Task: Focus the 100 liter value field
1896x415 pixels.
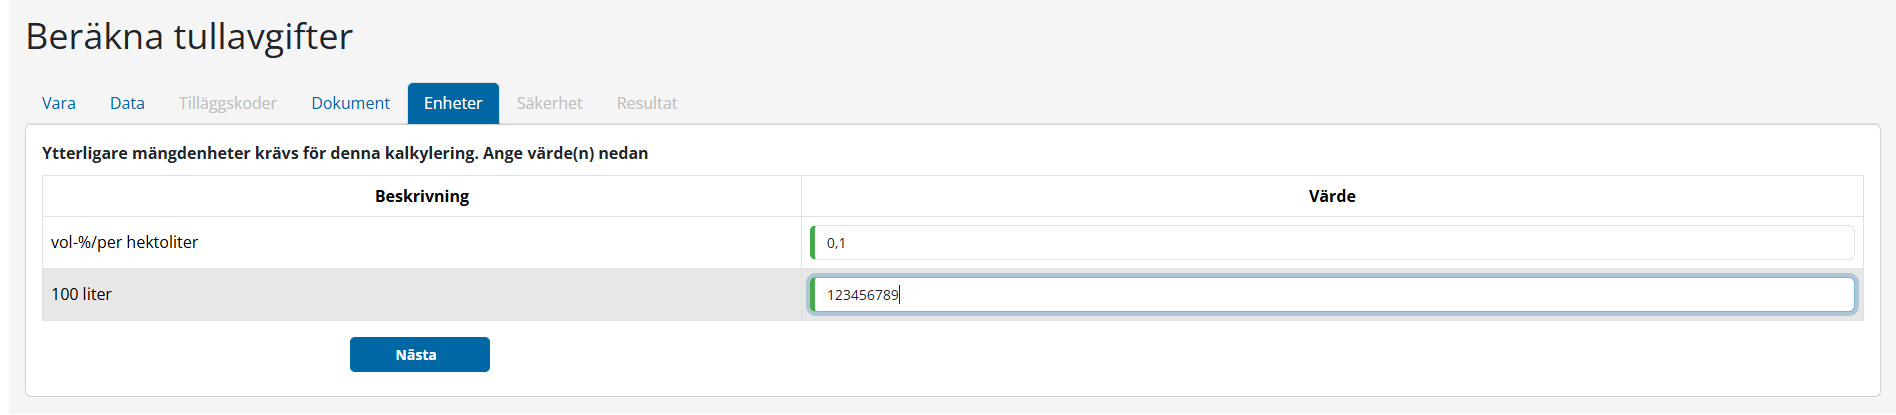Action: [1332, 295]
